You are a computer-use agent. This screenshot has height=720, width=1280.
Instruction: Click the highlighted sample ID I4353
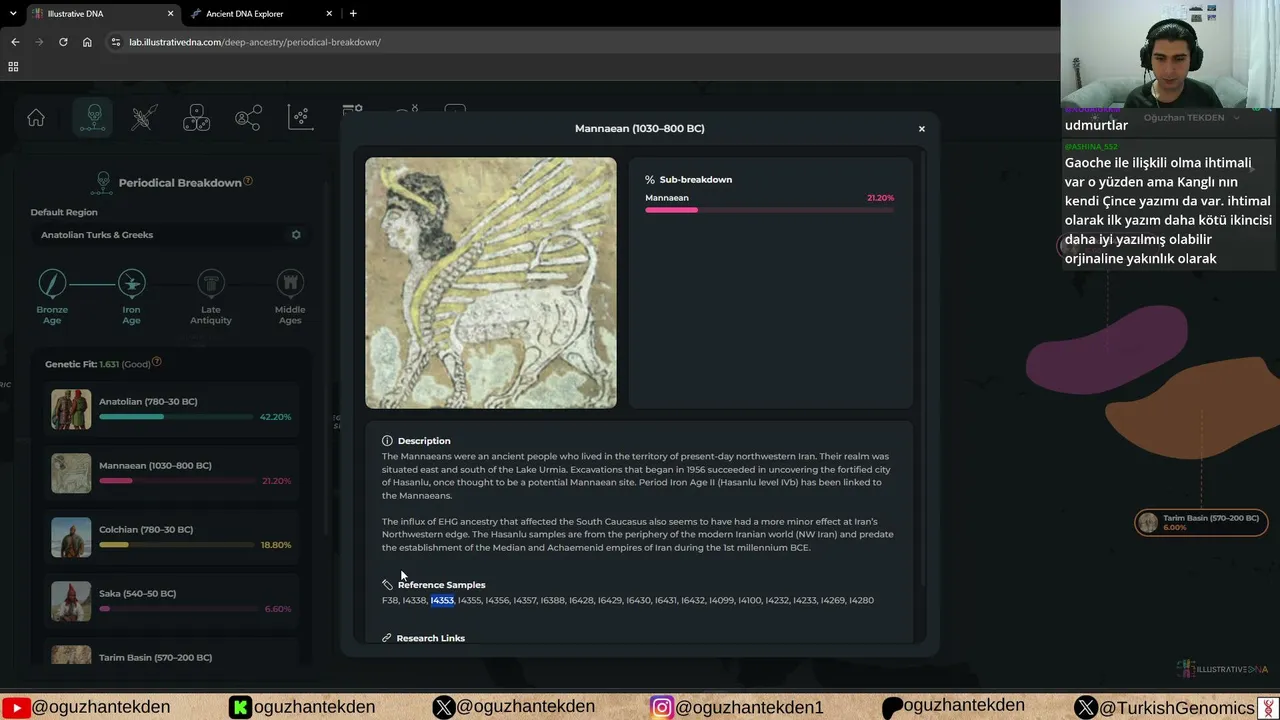pos(442,600)
